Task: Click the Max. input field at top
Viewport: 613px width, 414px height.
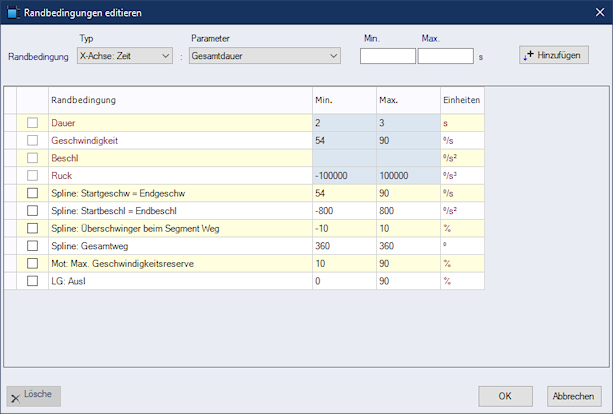Action: click(x=446, y=57)
